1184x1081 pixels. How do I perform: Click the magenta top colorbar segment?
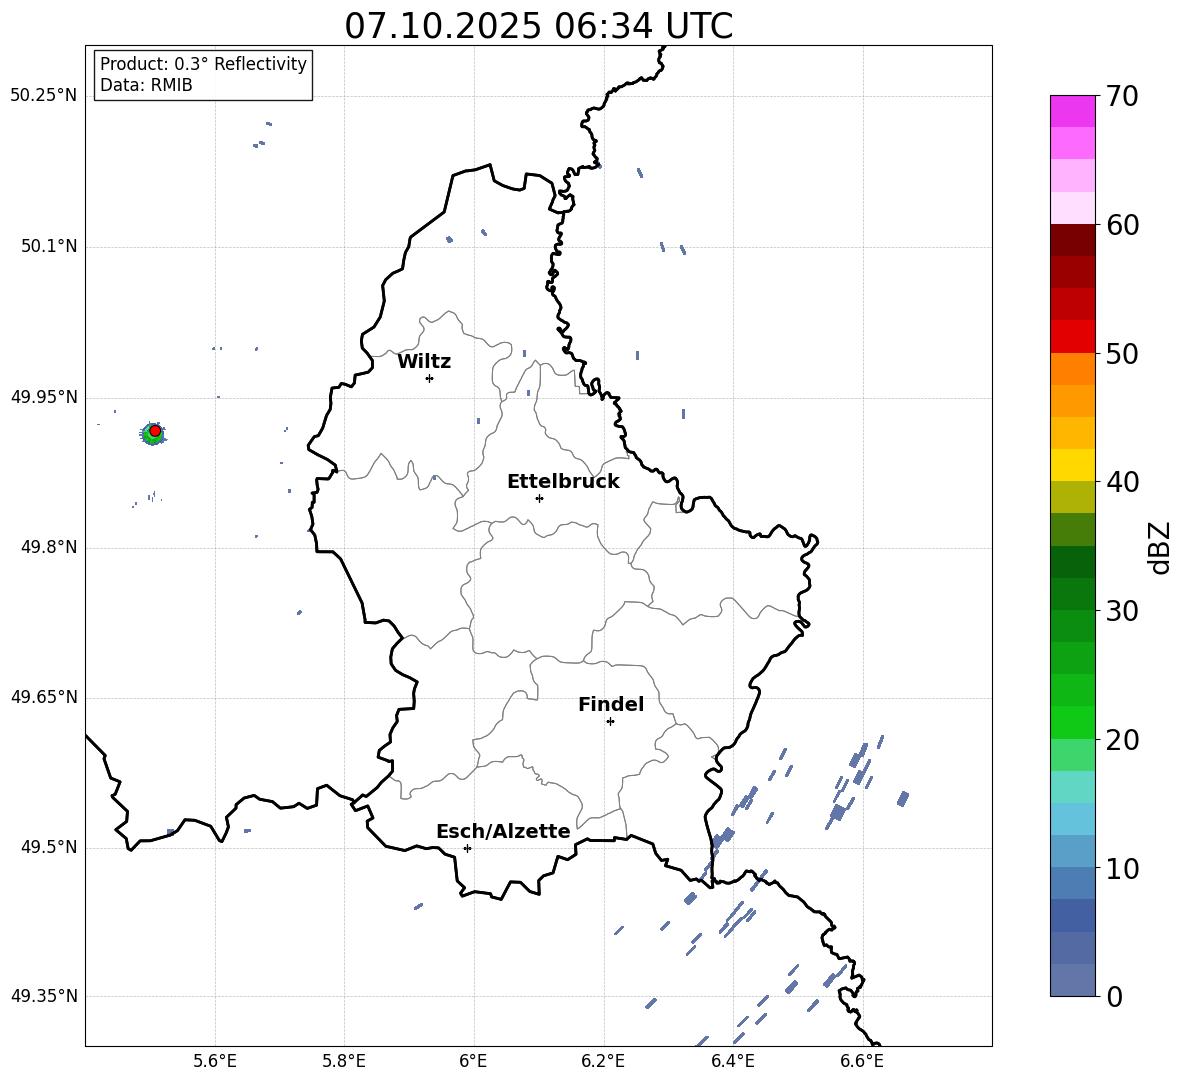point(1073,111)
